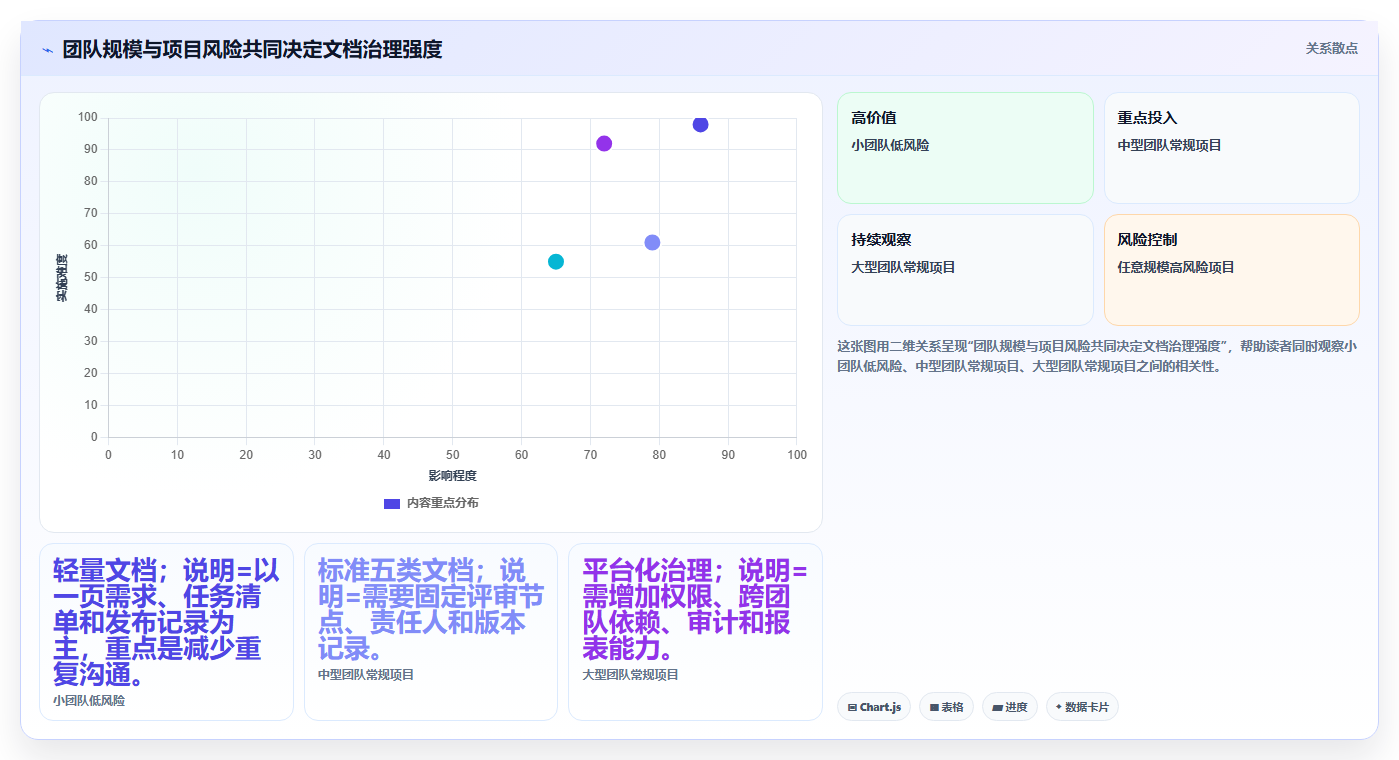Click the Chart.js tag icon
Screen dimensions: 1399x760
852,707
